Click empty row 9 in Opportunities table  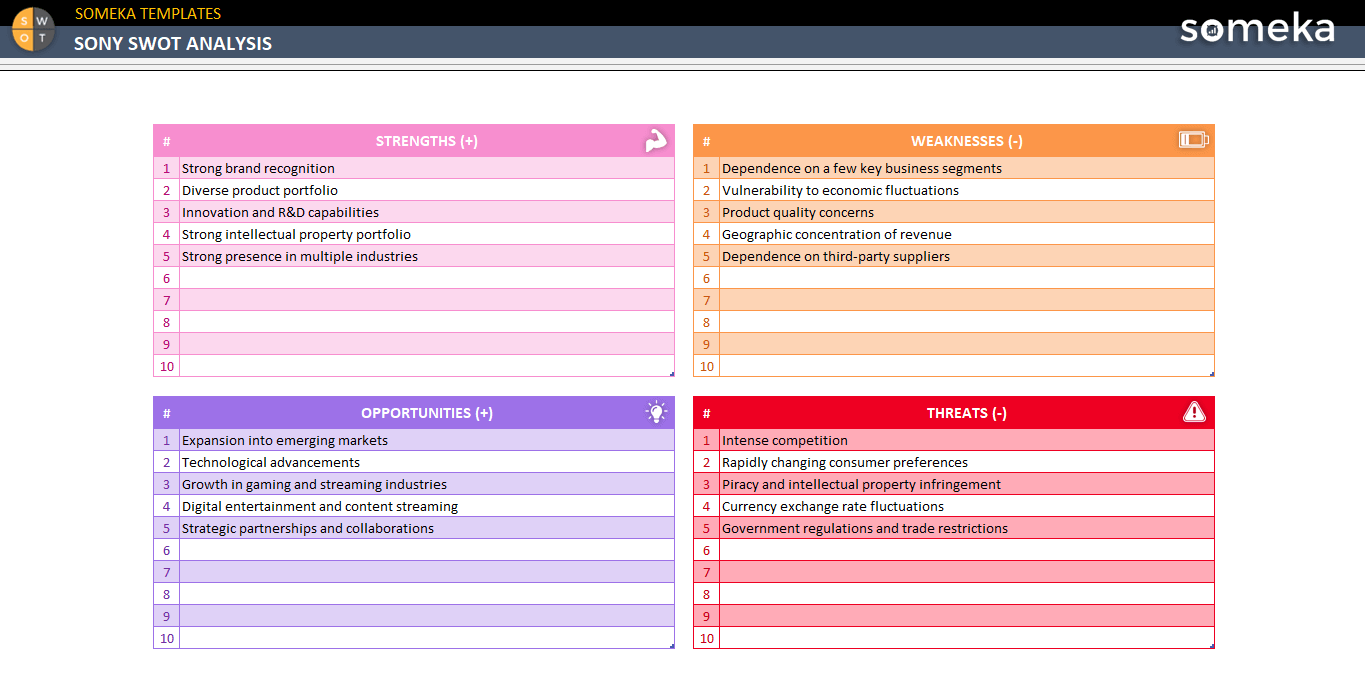427,616
